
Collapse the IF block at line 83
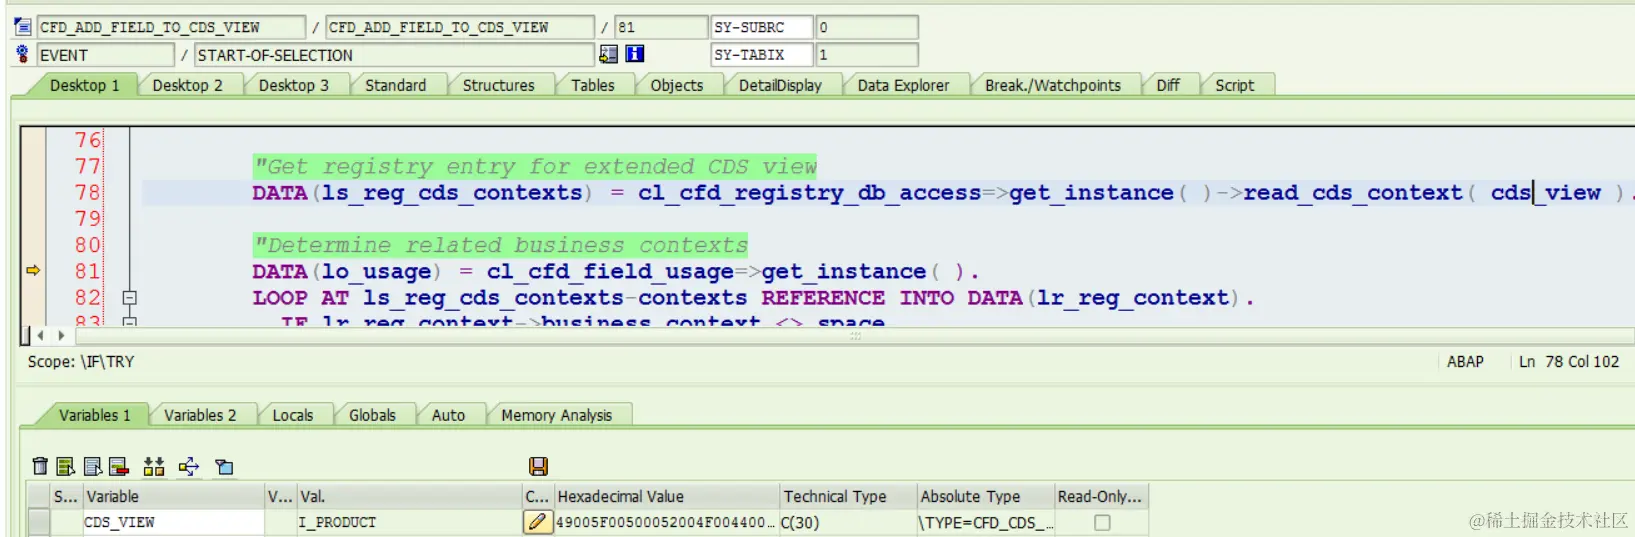(129, 321)
